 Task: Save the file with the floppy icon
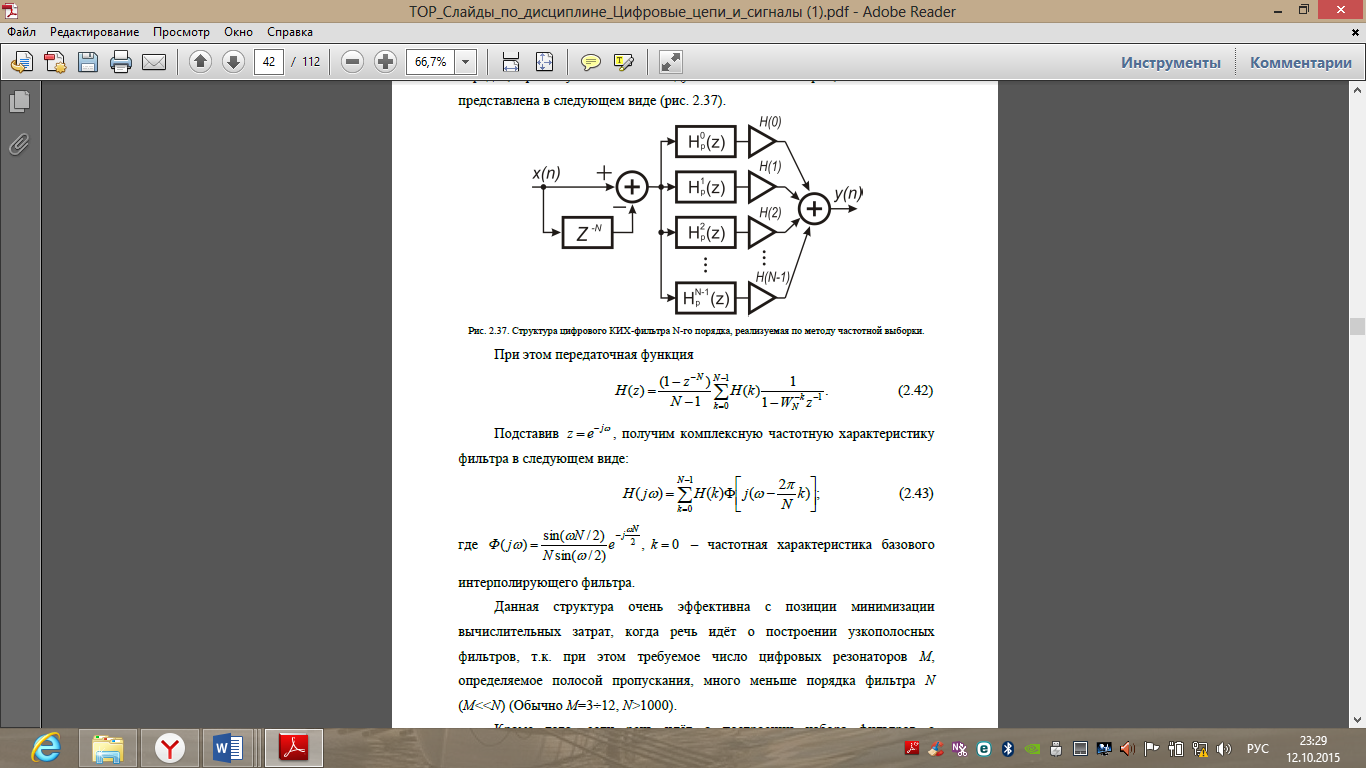click(88, 62)
